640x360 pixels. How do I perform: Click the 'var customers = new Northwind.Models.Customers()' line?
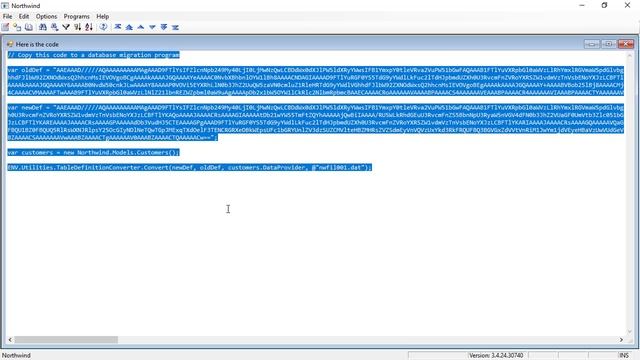93,152
